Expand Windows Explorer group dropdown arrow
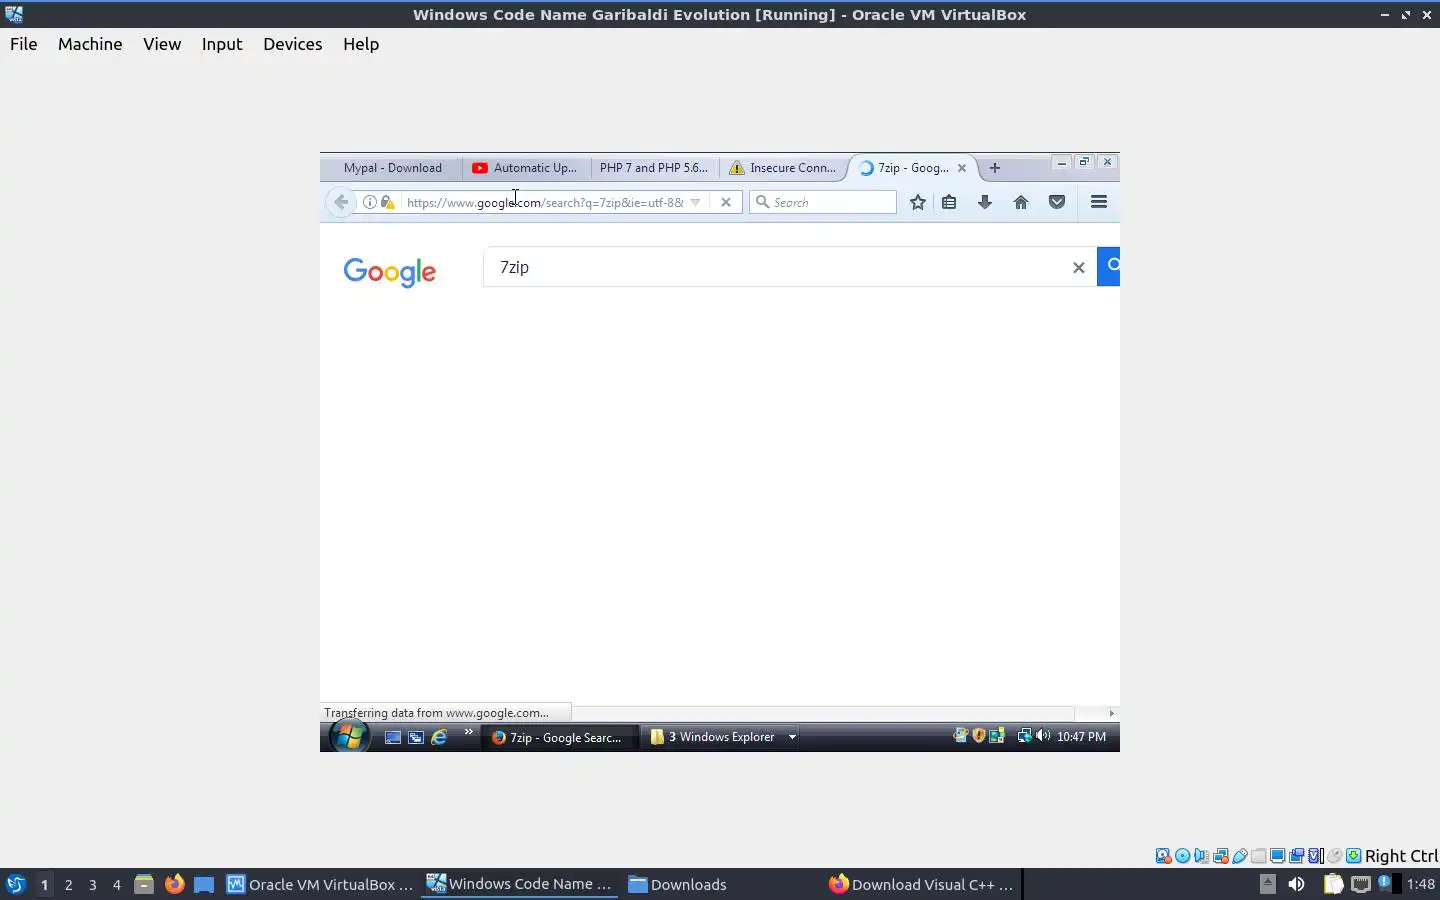 point(792,737)
